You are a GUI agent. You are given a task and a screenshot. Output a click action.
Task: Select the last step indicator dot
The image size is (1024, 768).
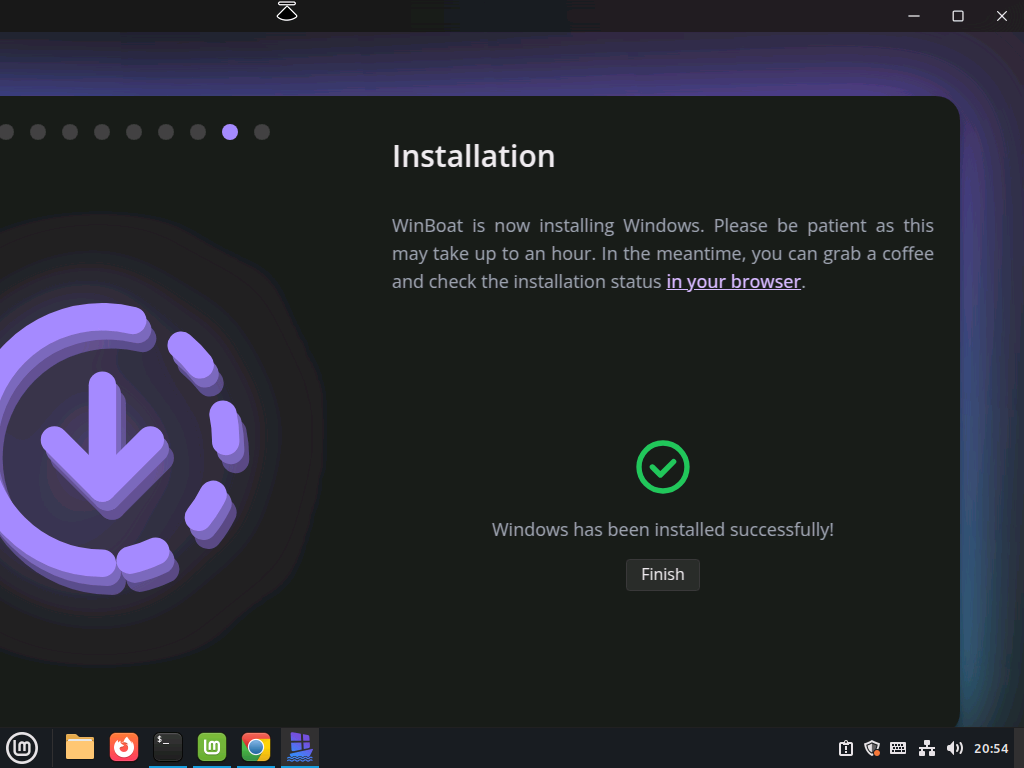(x=262, y=132)
